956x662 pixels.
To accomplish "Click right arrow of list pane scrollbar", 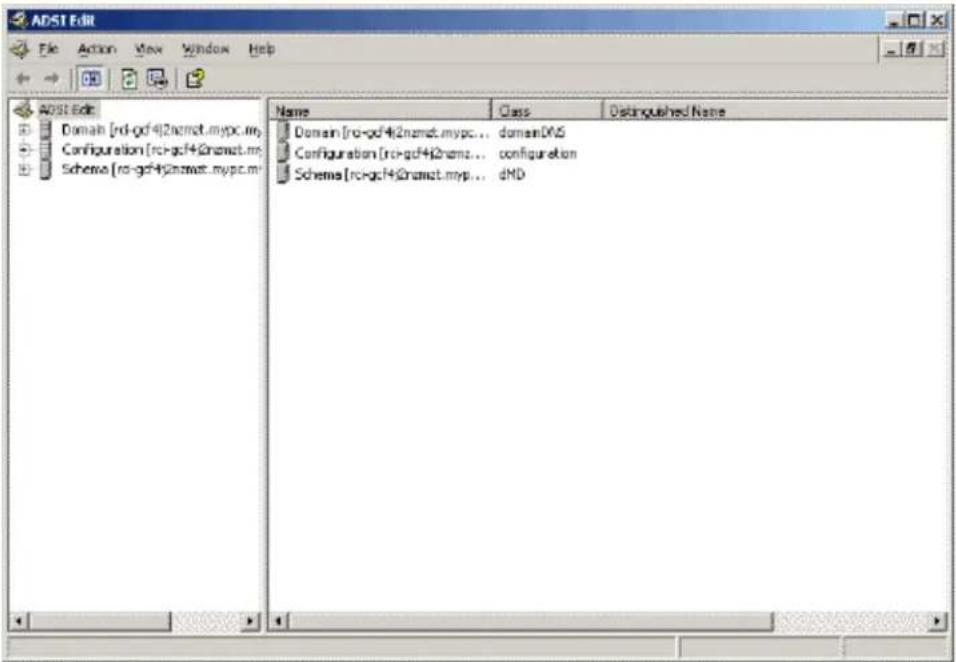I will [938, 622].
